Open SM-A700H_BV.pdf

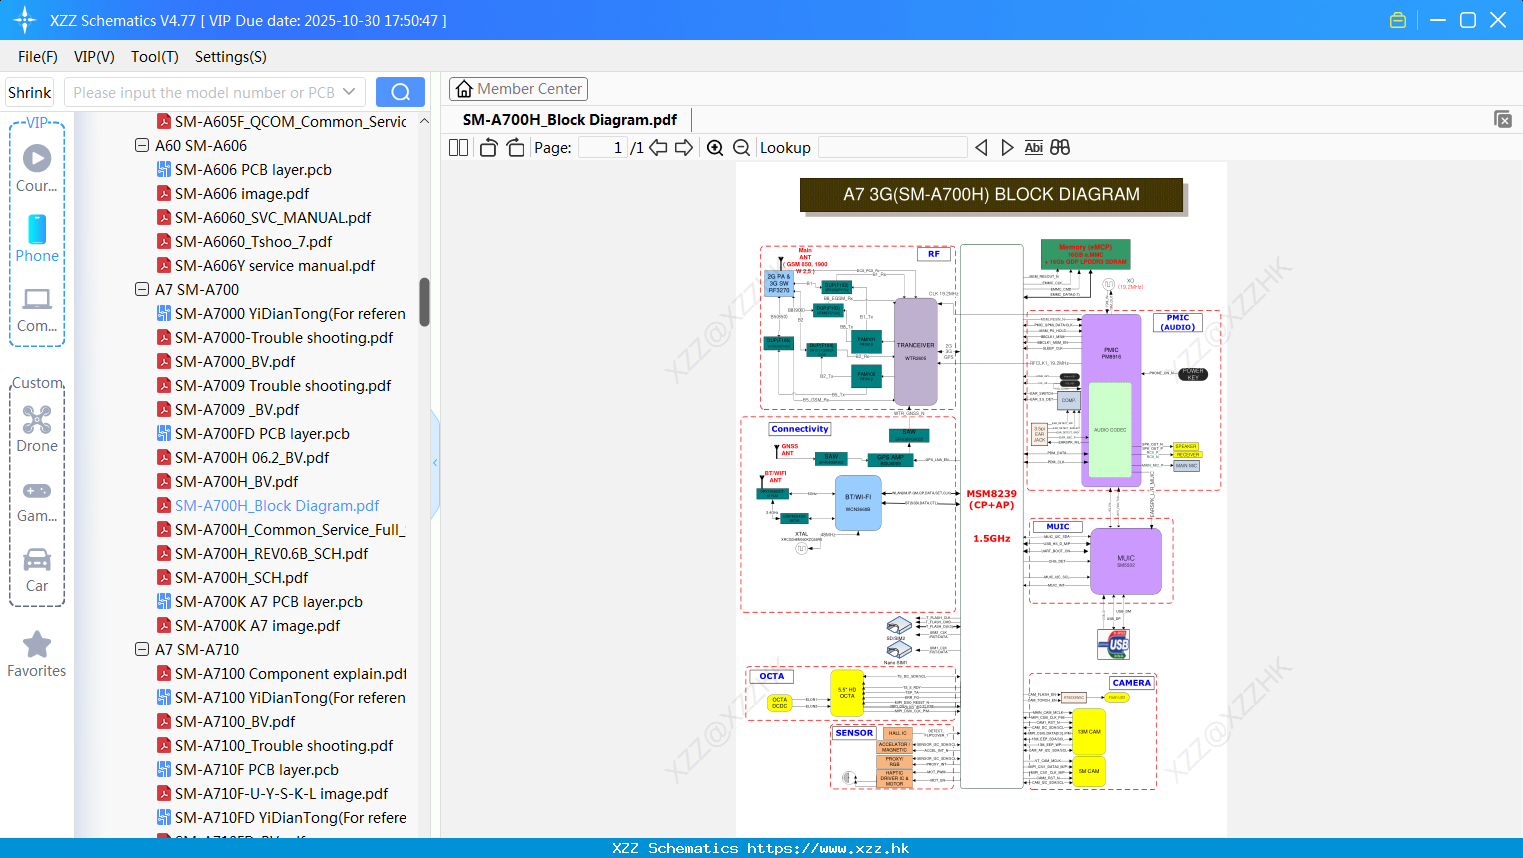tap(236, 481)
